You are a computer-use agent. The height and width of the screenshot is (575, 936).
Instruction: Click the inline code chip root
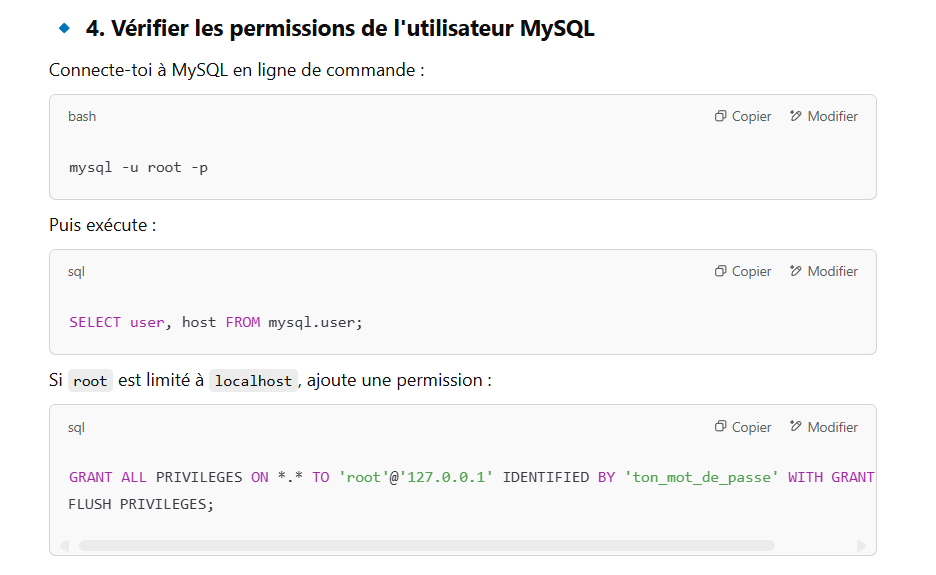90,381
